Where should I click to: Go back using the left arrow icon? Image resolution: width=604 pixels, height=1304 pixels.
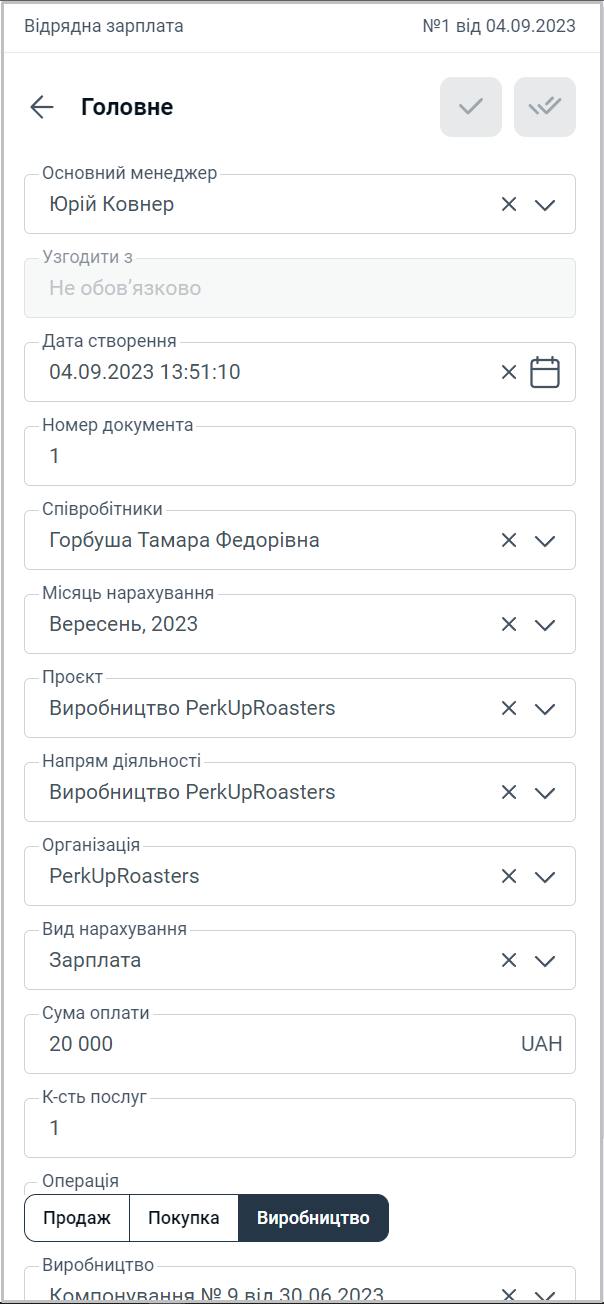click(42, 107)
